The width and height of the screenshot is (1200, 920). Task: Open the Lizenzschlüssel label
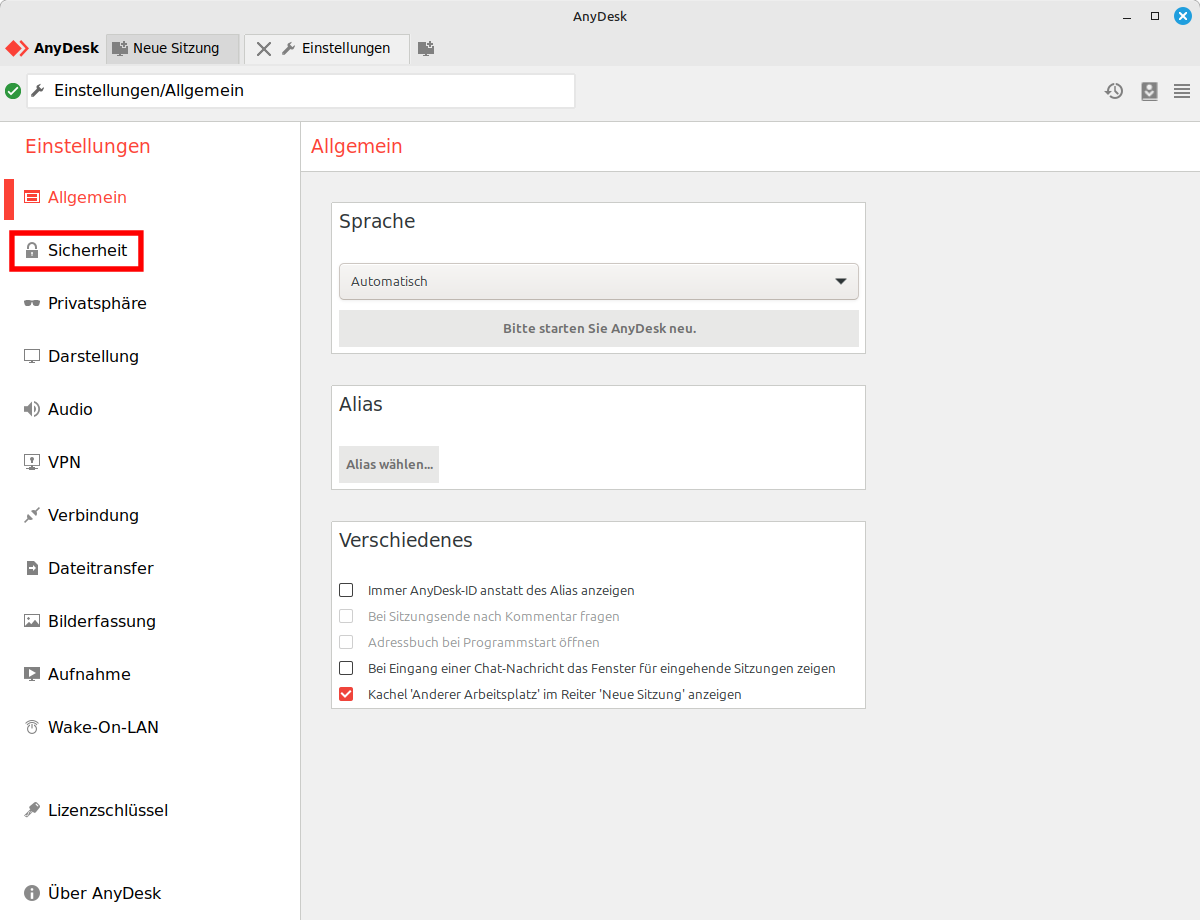(x=108, y=810)
